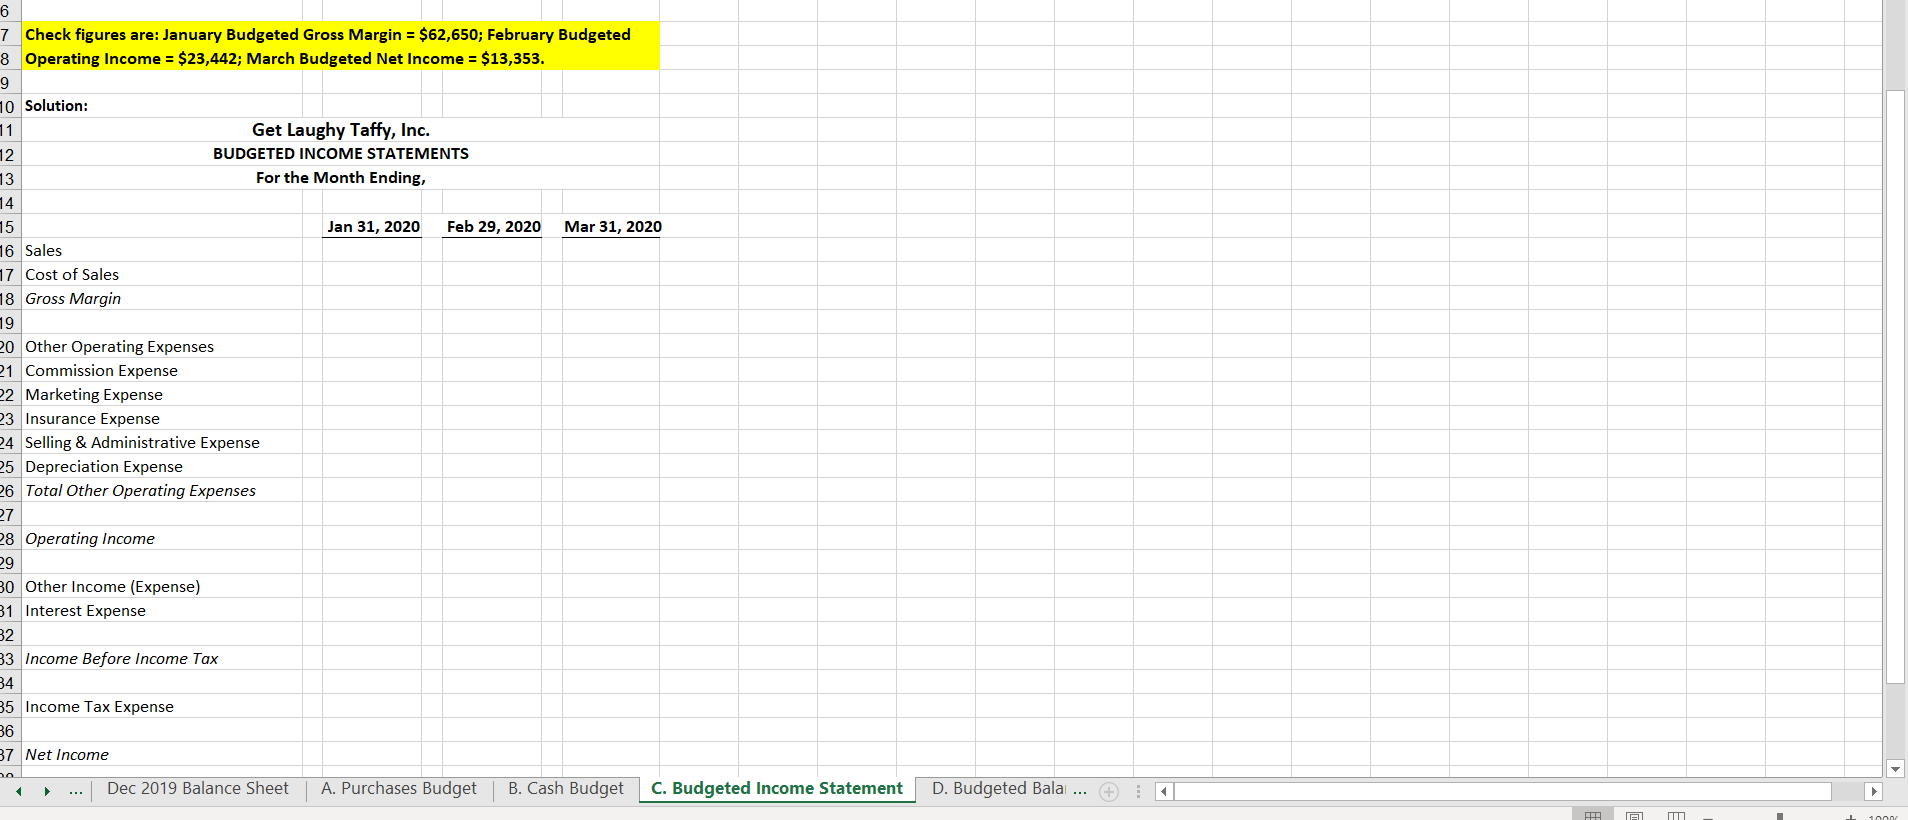Select the Feb 29, 2020 heading cell
This screenshot has width=1908, height=820.
coord(492,226)
